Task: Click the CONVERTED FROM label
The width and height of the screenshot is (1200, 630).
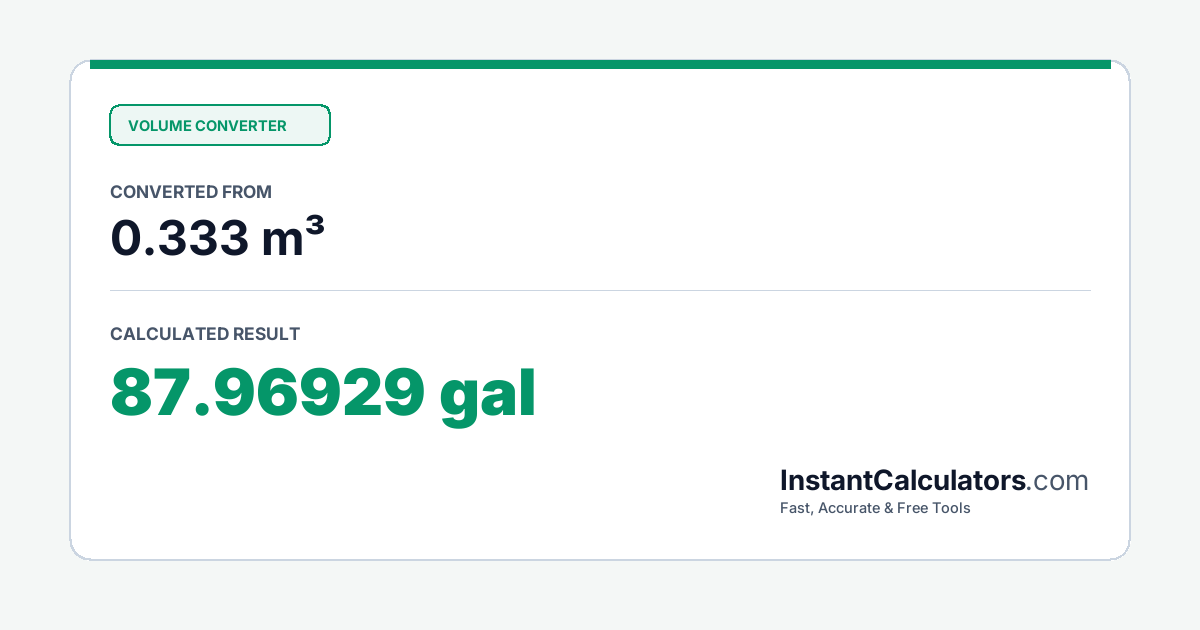Action: click(191, 192)
